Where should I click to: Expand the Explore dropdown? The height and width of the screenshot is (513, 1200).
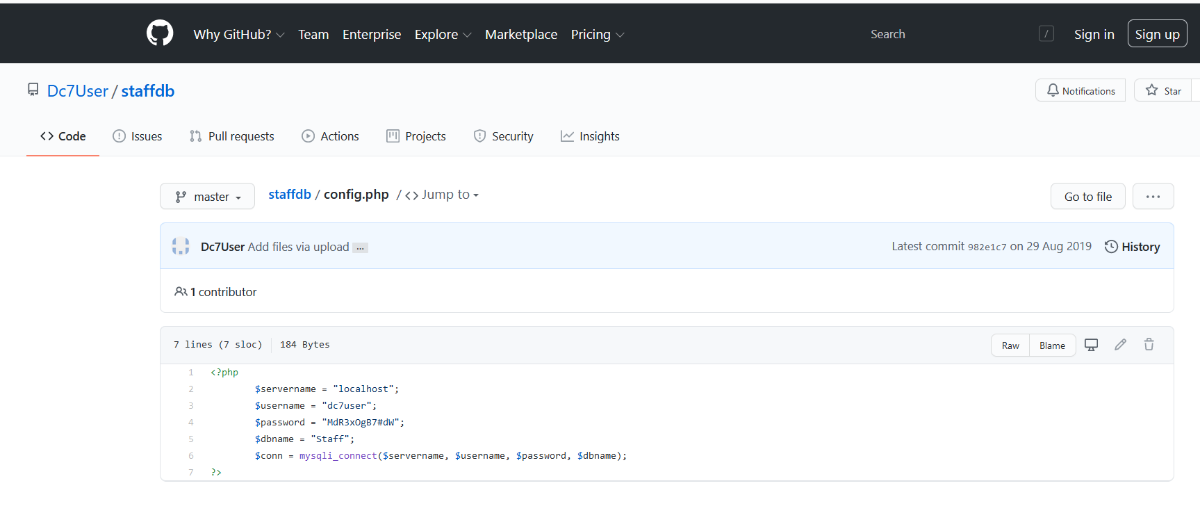[x=443, y=34]
